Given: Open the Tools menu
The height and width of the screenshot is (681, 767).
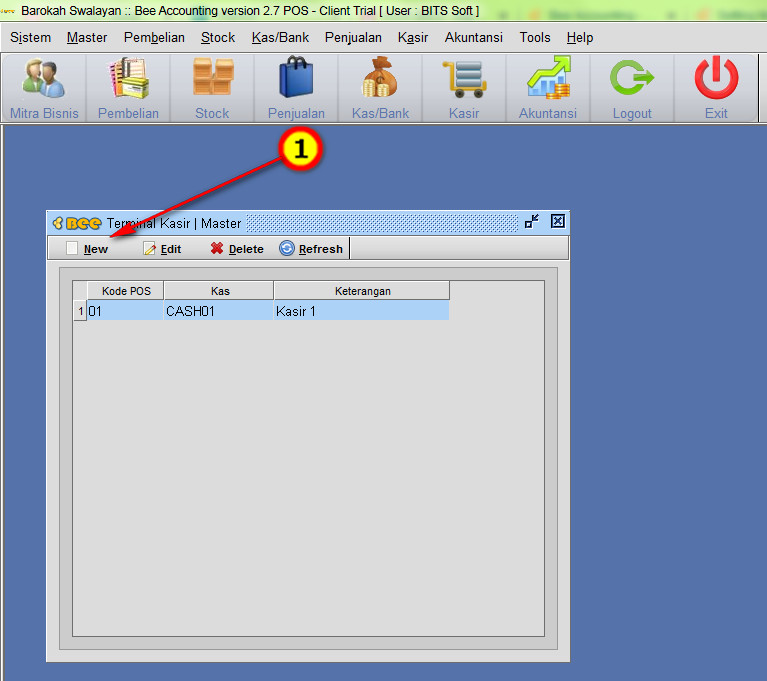Looking at the screenshot, I should [535, 38].
